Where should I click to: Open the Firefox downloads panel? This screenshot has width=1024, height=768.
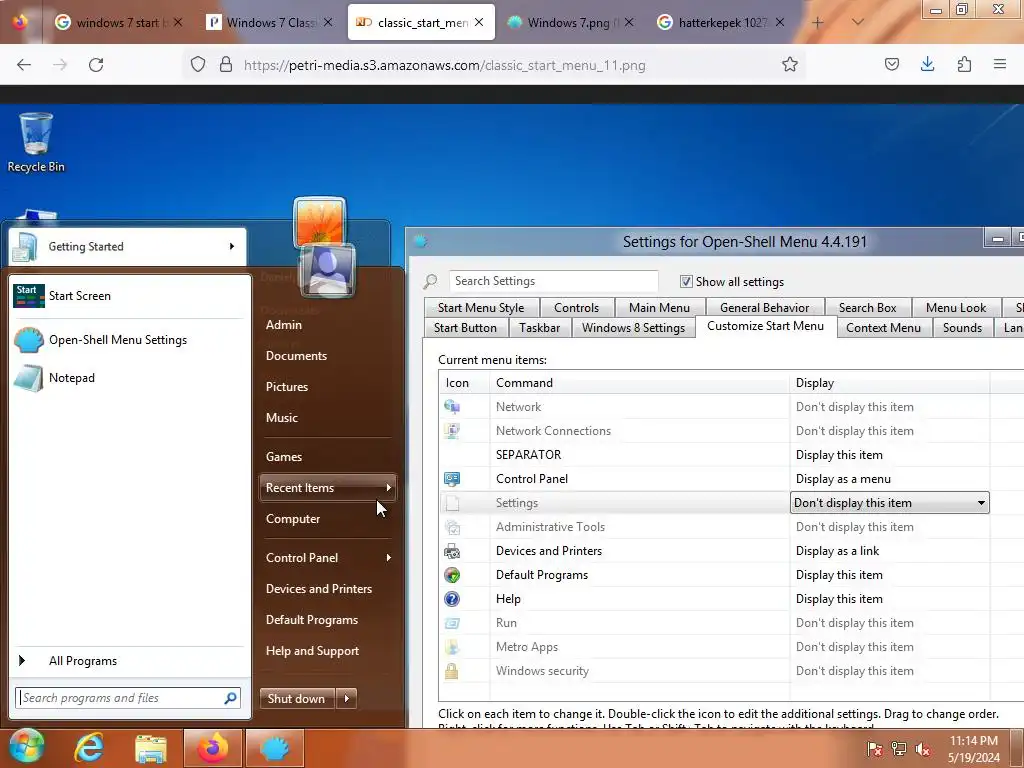coord(927,64)
